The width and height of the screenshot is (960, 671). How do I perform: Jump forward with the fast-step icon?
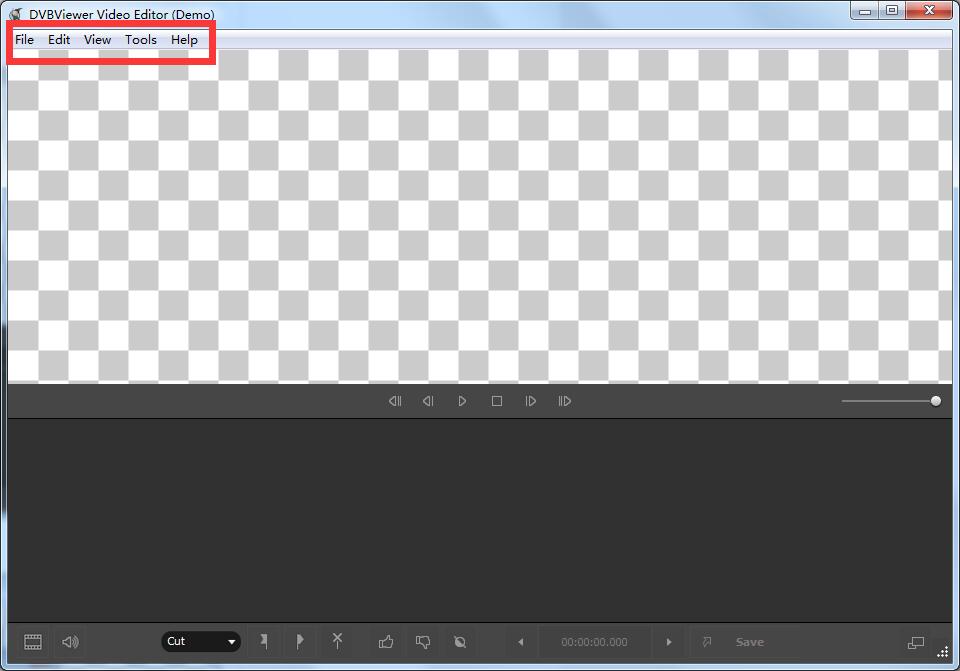click(564, 401)
